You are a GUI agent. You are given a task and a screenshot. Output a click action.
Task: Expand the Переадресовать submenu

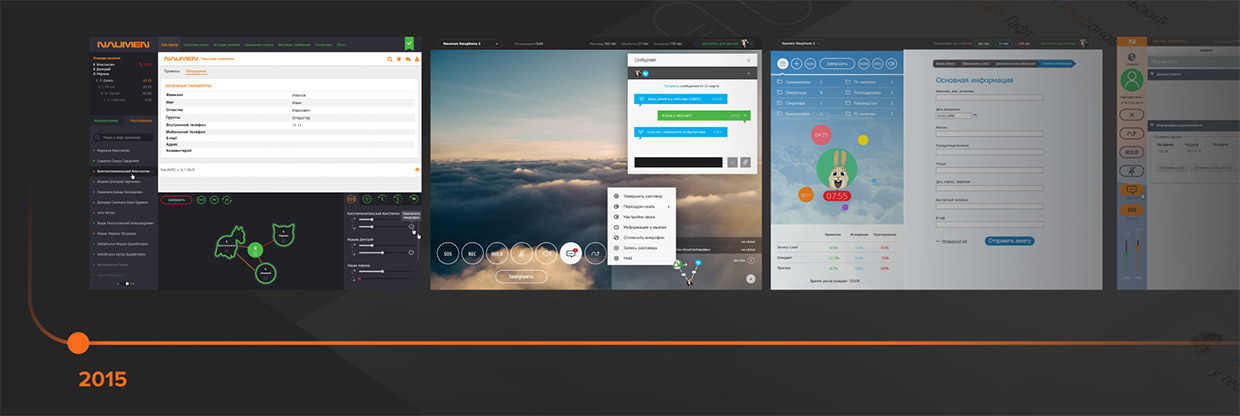[x=642, y=206]
